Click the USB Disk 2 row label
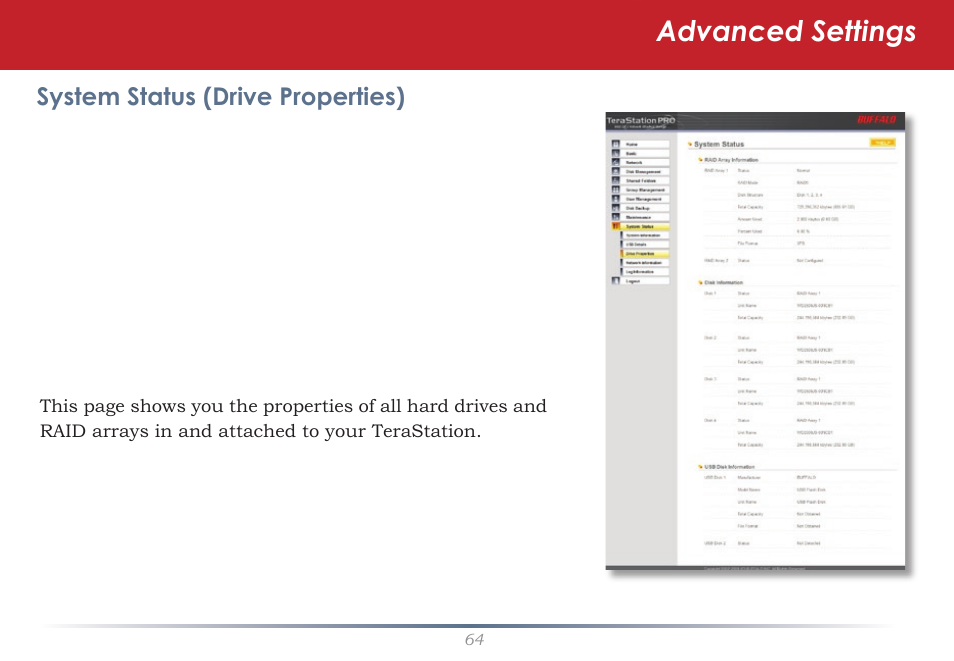 [715, 544]
